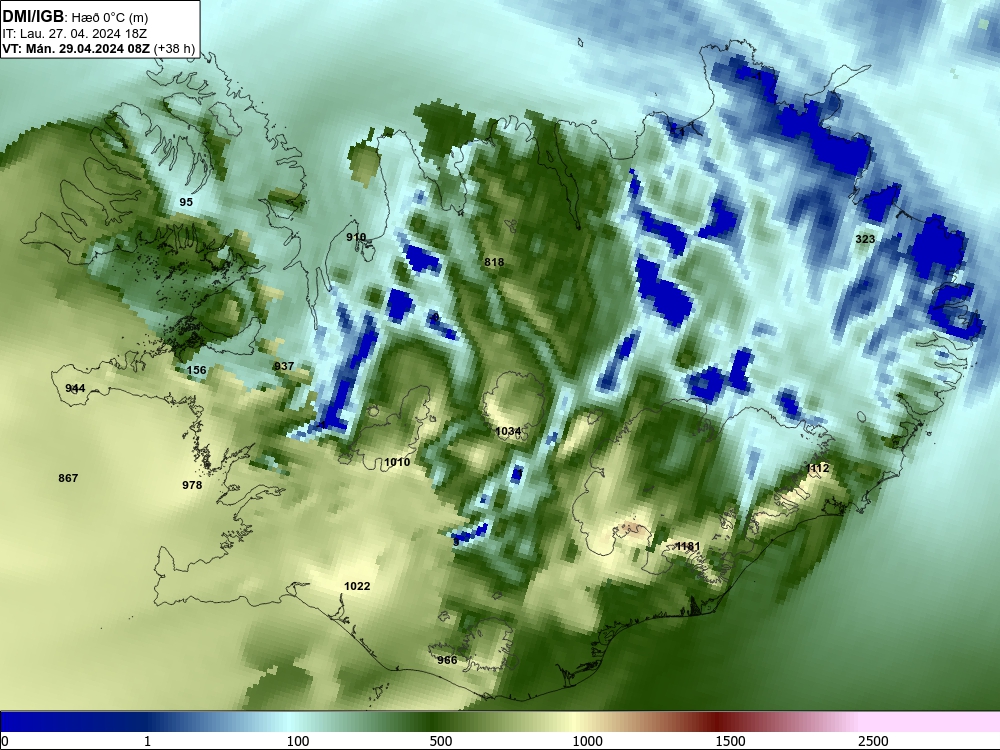Image resolution: width=1000 pixels, height=750 pixels.
Task: Click the map value 95
Action: (x=186, y=202)
